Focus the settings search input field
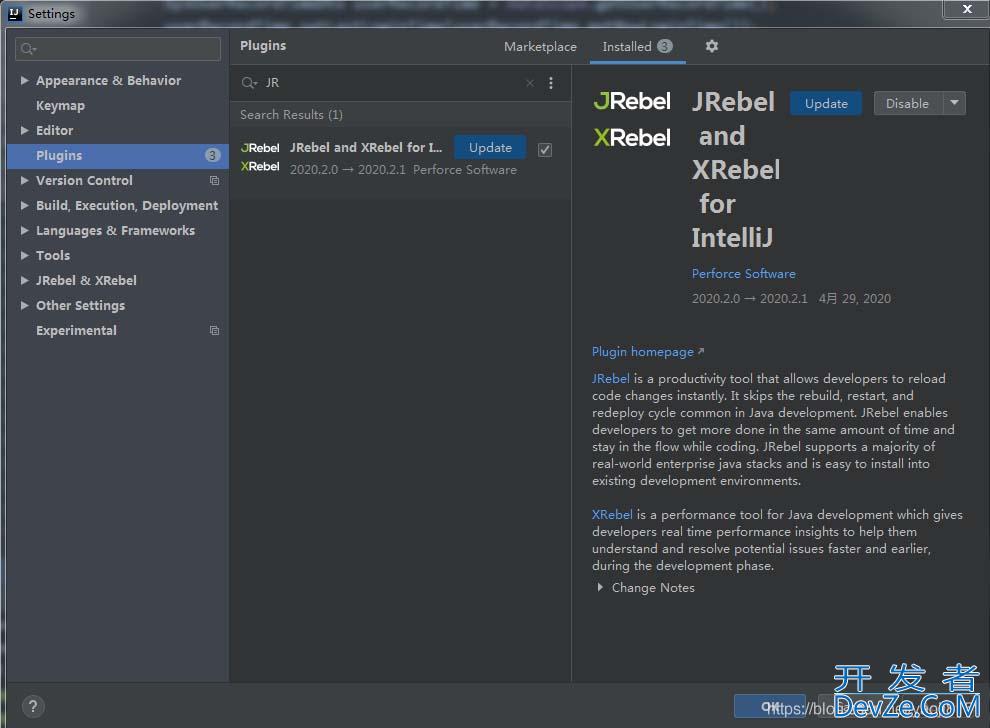 click(125, 49)
